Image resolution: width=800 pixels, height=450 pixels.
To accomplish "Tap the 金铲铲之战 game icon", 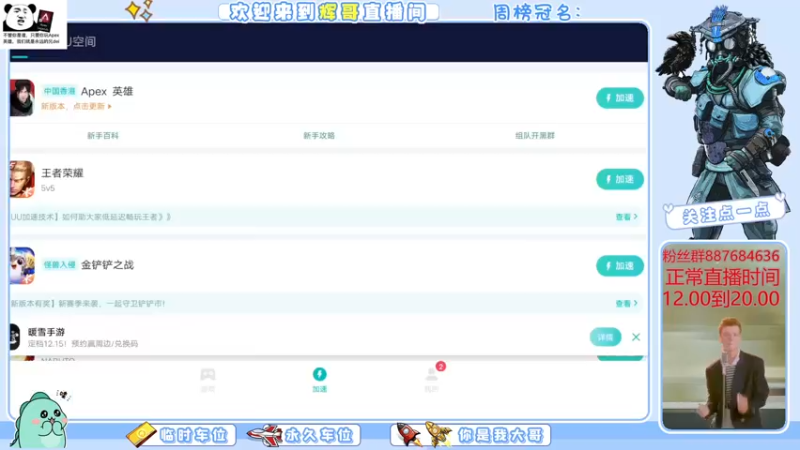I will pos(22,266).
